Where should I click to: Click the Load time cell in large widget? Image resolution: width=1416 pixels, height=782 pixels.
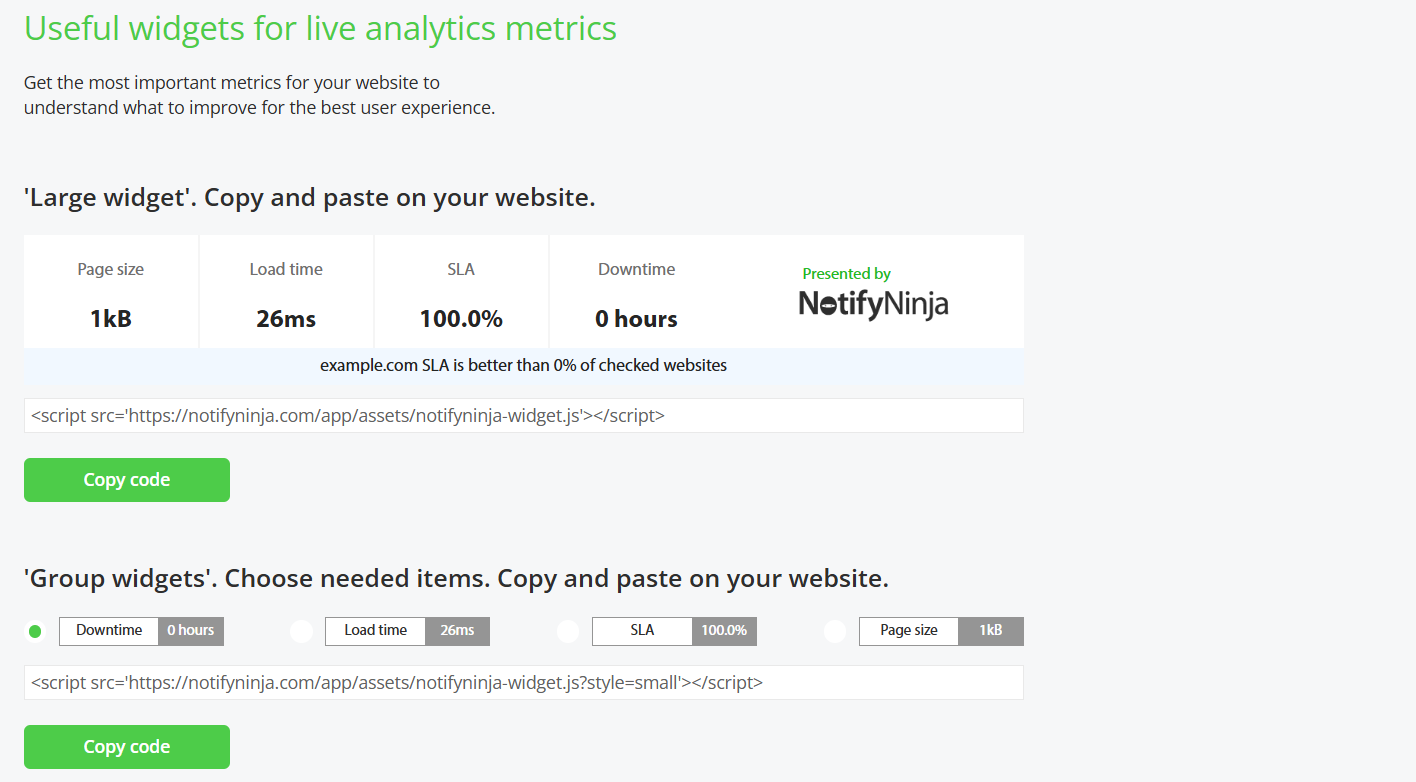[x=286, y=293]
